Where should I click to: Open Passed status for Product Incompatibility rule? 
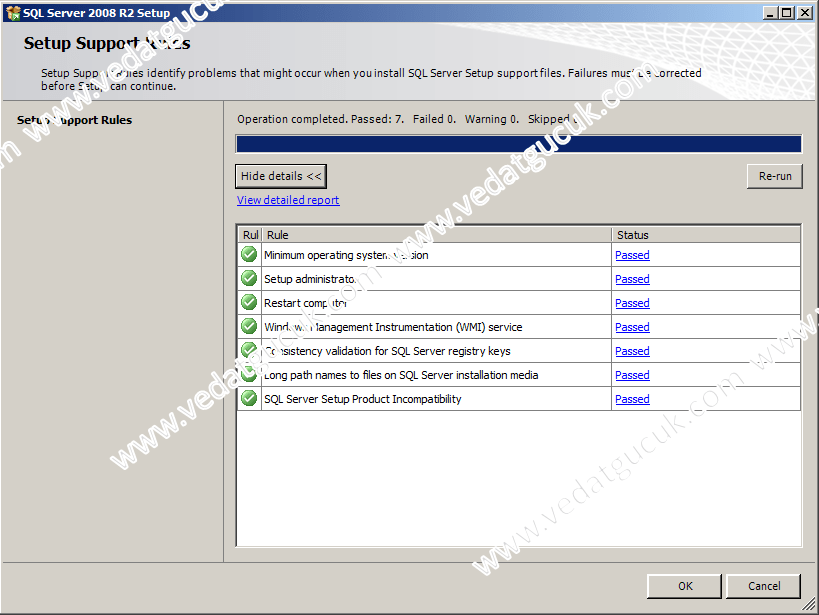[x=632, y=399]
